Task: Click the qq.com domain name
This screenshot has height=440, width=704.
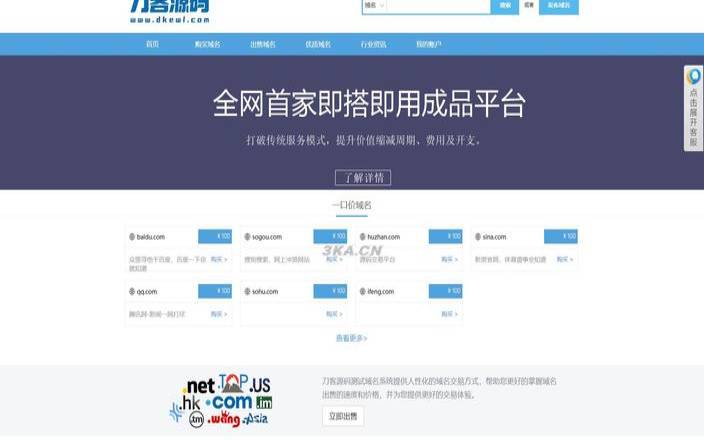Action: [147, 291]
